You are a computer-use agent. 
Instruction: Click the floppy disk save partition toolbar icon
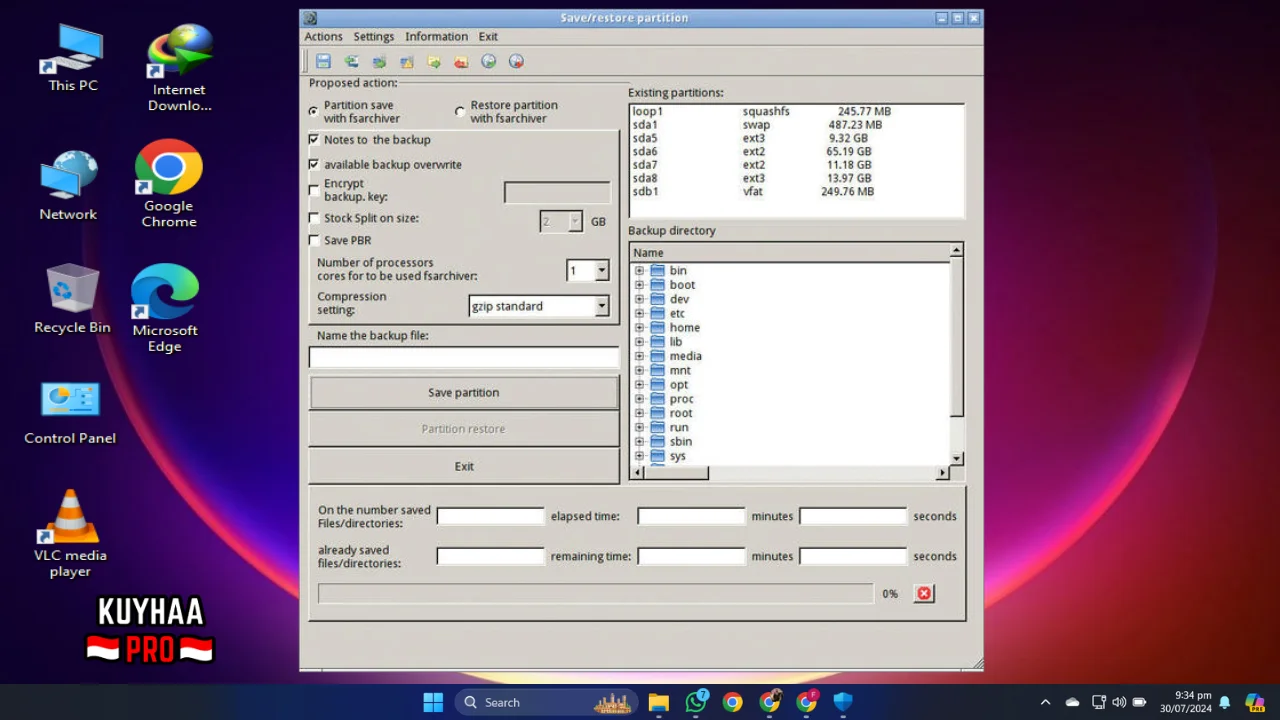323,61
